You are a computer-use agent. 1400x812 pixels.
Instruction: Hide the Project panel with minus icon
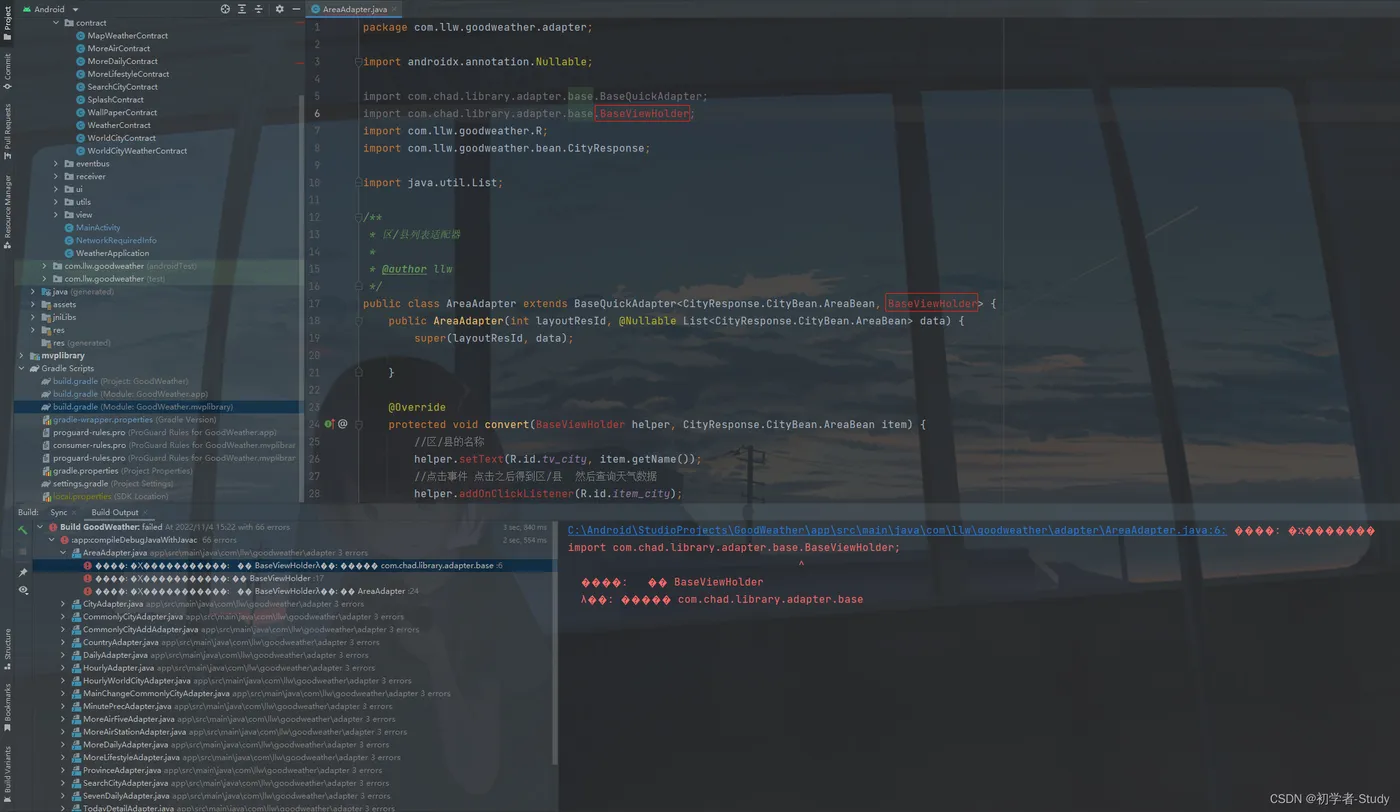point(296,9)
